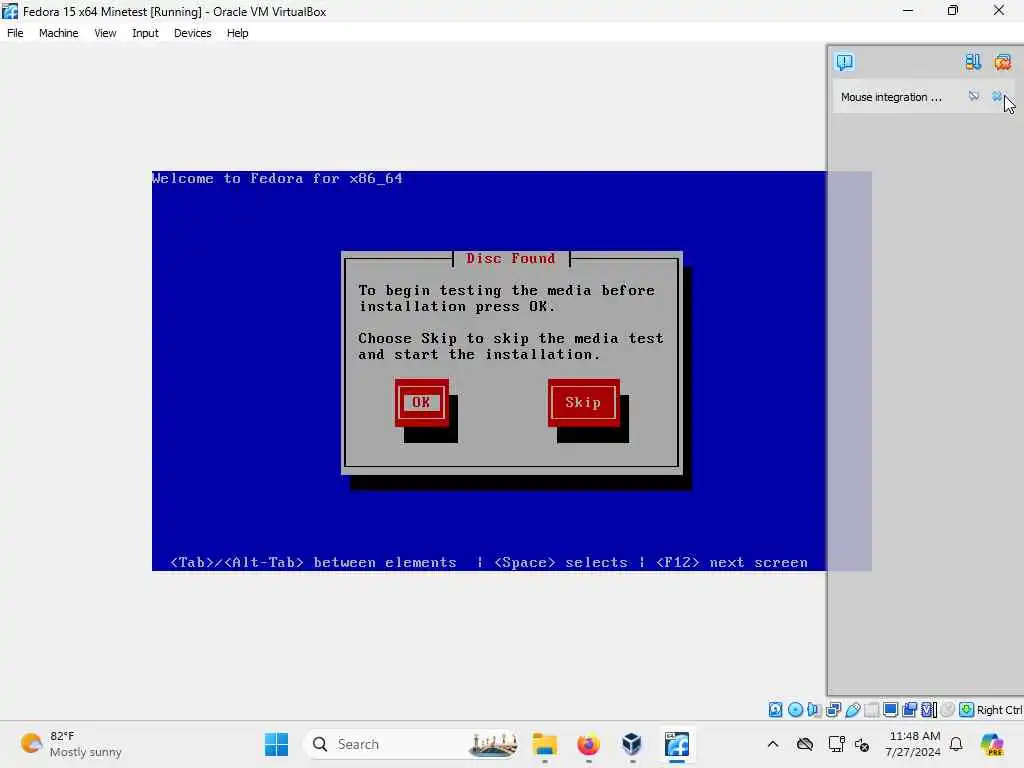1024x768 pixels.
Task: Expand the hidden system tray icons chevron
Action: pyautogui.click(x=773, y=744)
